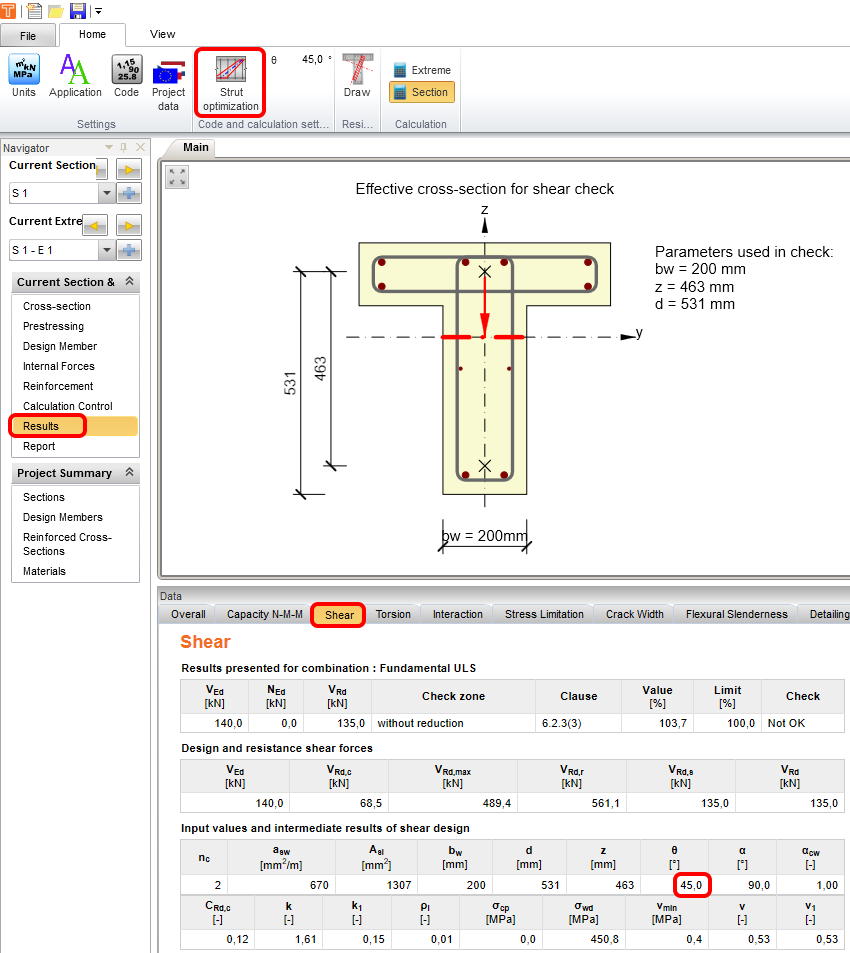Click the Save icon in quick access toolbar
Image resolution: width=850 pixels, height=953 pixels.
[x=77, y=10]
